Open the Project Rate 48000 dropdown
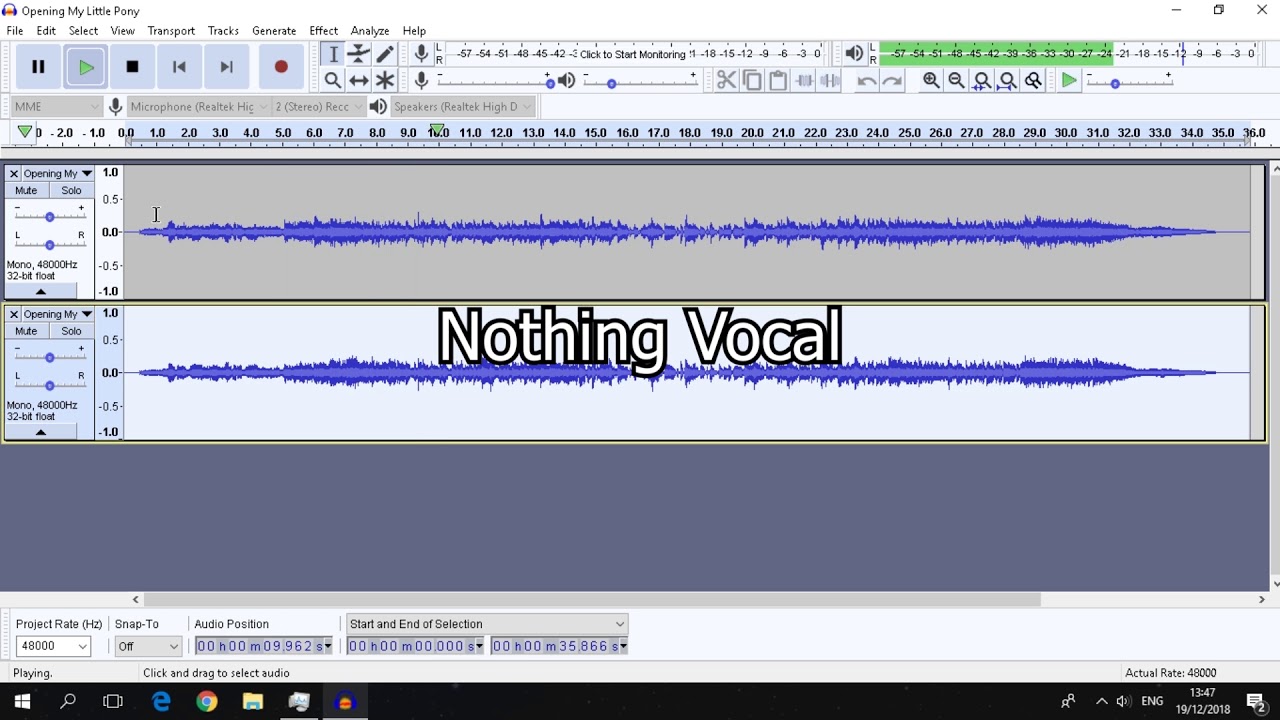 tap(53, 646)
